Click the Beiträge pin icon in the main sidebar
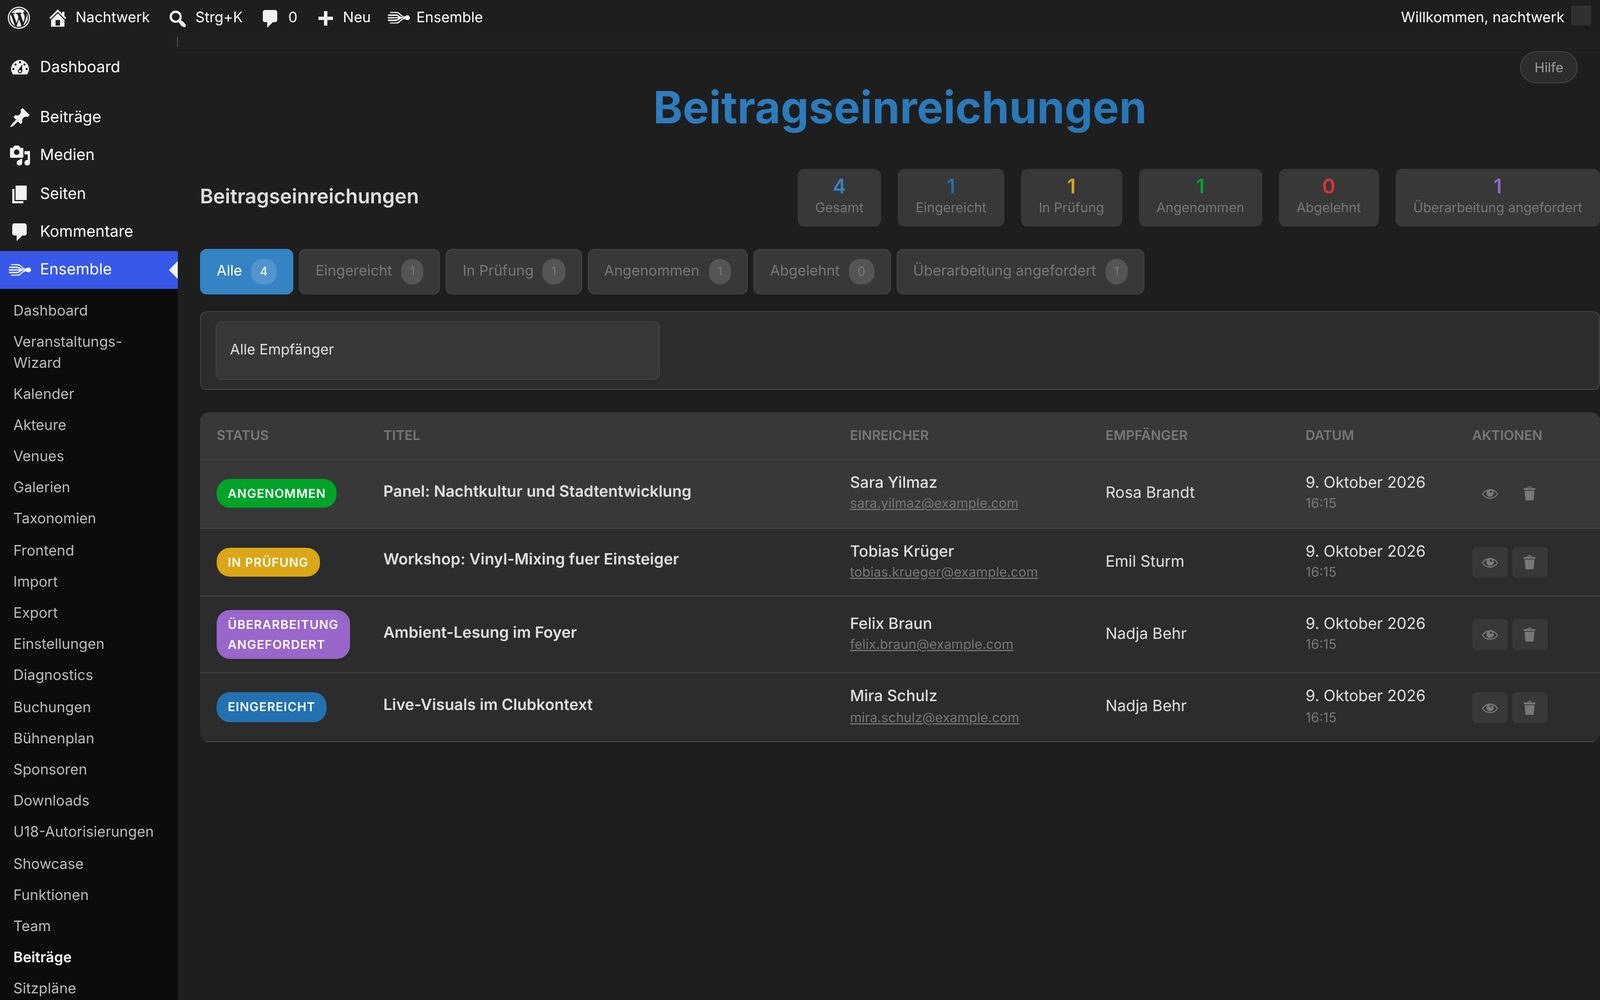Viewport: 1600px width, 1000px height. coord(20,117)
